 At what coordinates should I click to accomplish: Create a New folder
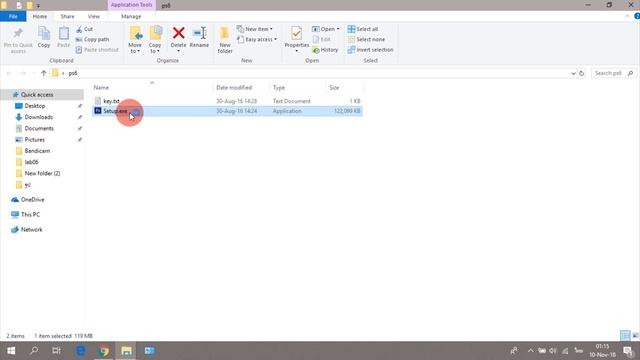click(x=224, y=40)
